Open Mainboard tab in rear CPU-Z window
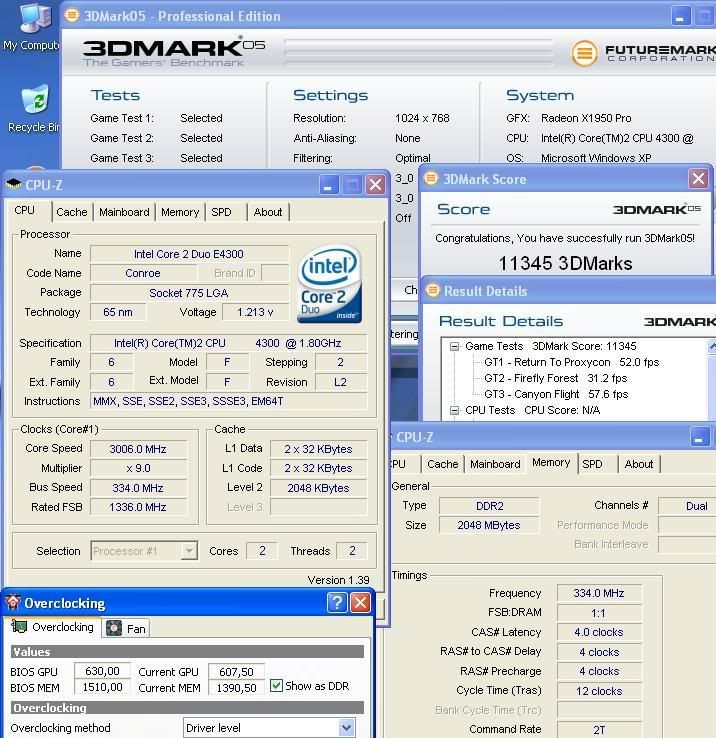Image resolution: width=716 pixels, height=738 pixels. coord(495,464)
